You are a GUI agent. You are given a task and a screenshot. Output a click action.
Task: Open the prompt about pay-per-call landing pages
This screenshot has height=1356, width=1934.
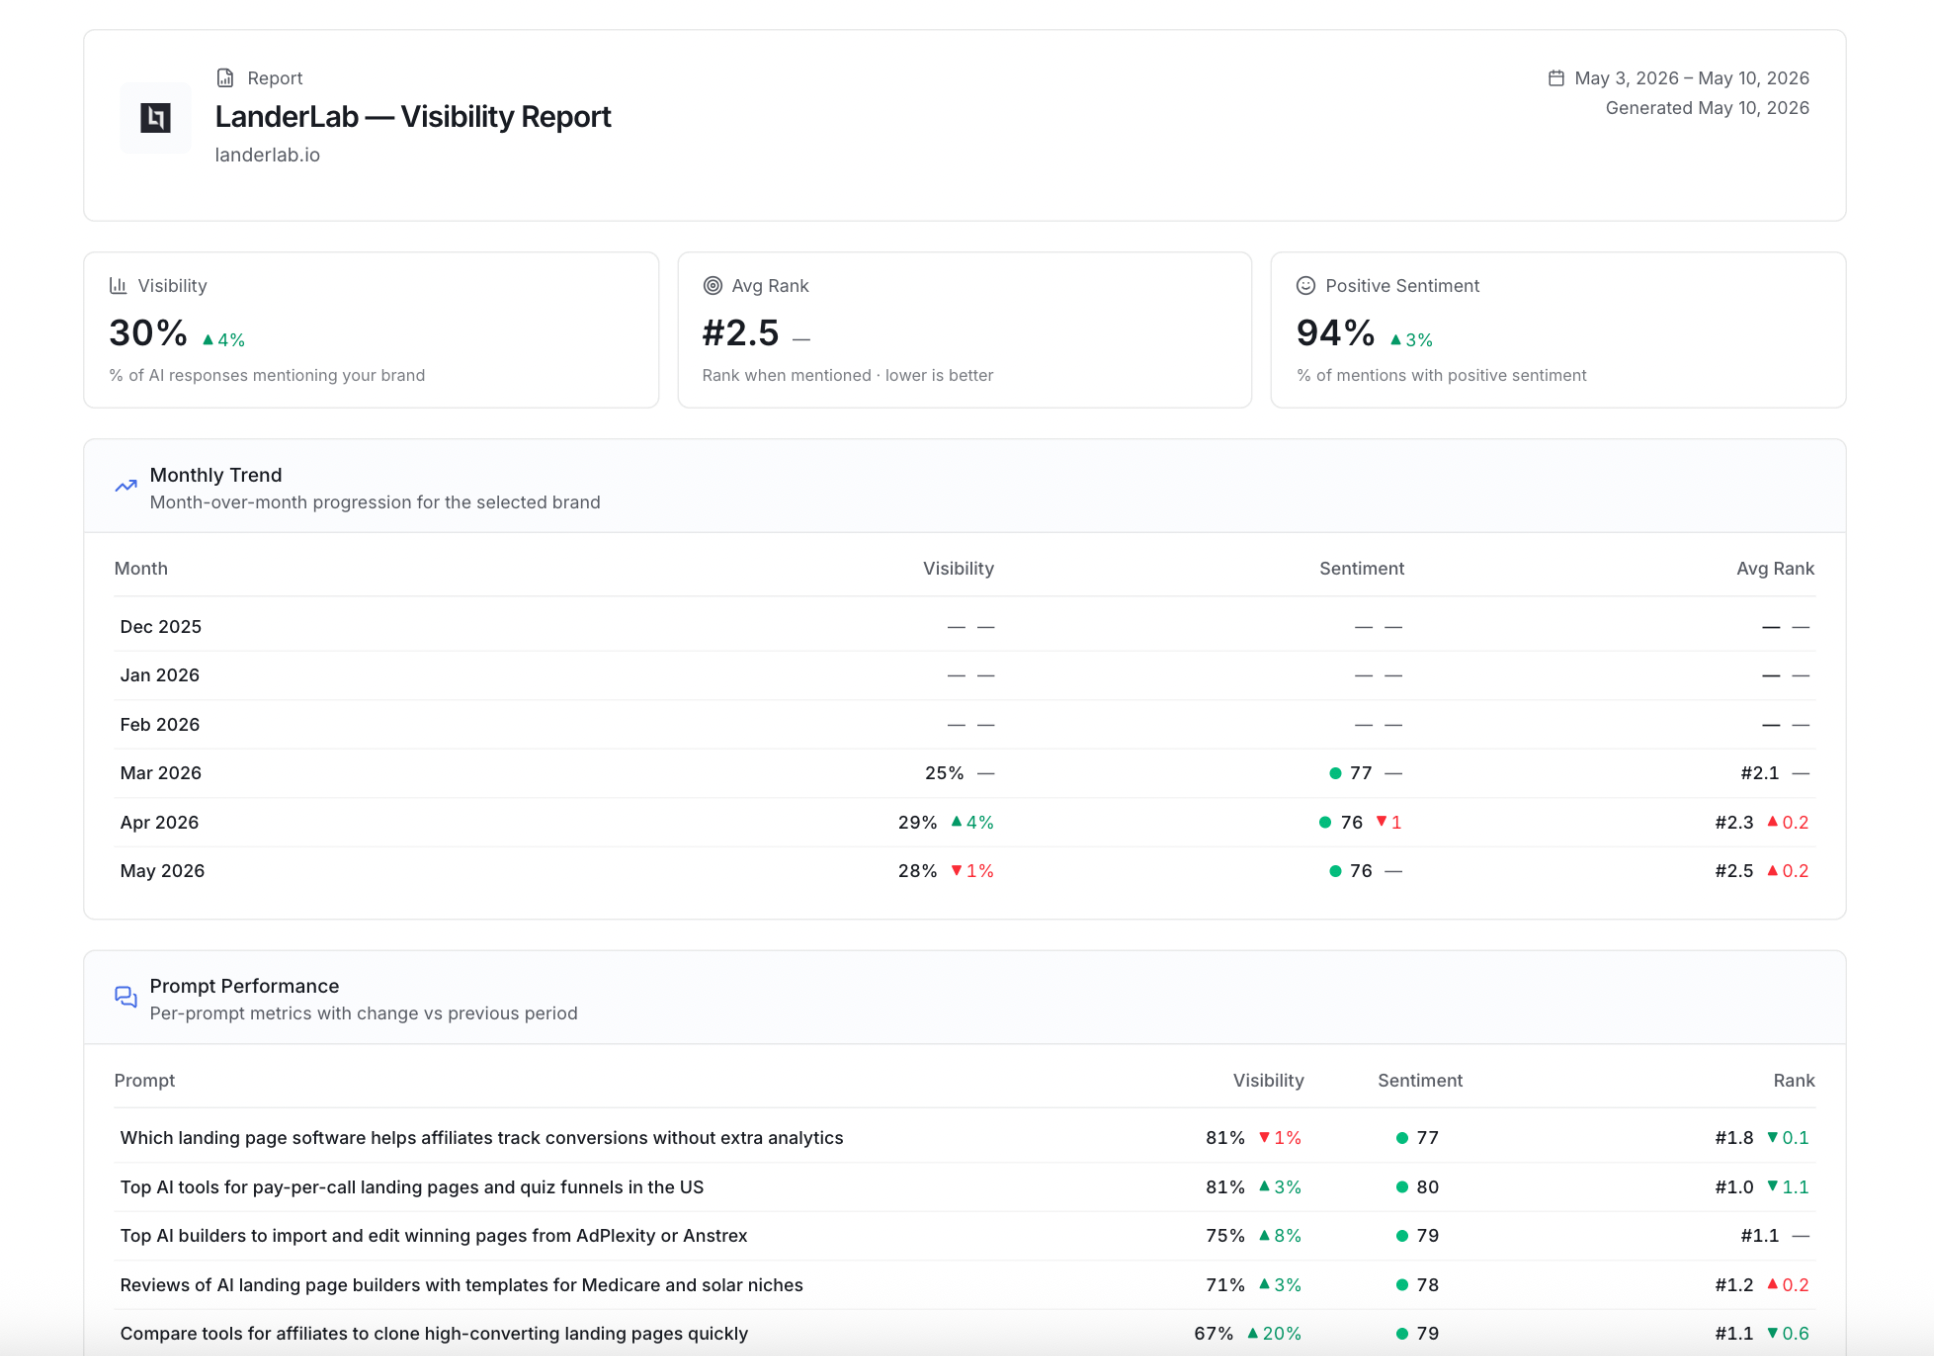[412, 1187]
